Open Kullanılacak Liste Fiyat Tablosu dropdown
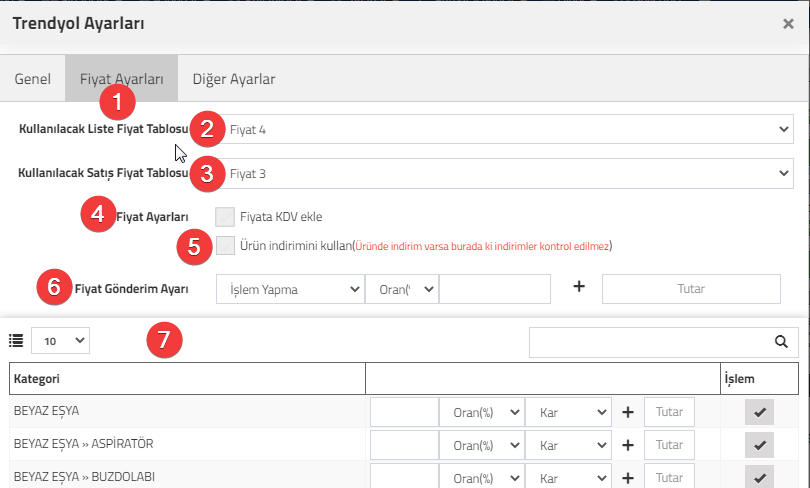The image size is (810, 488). tap(504, 129)
